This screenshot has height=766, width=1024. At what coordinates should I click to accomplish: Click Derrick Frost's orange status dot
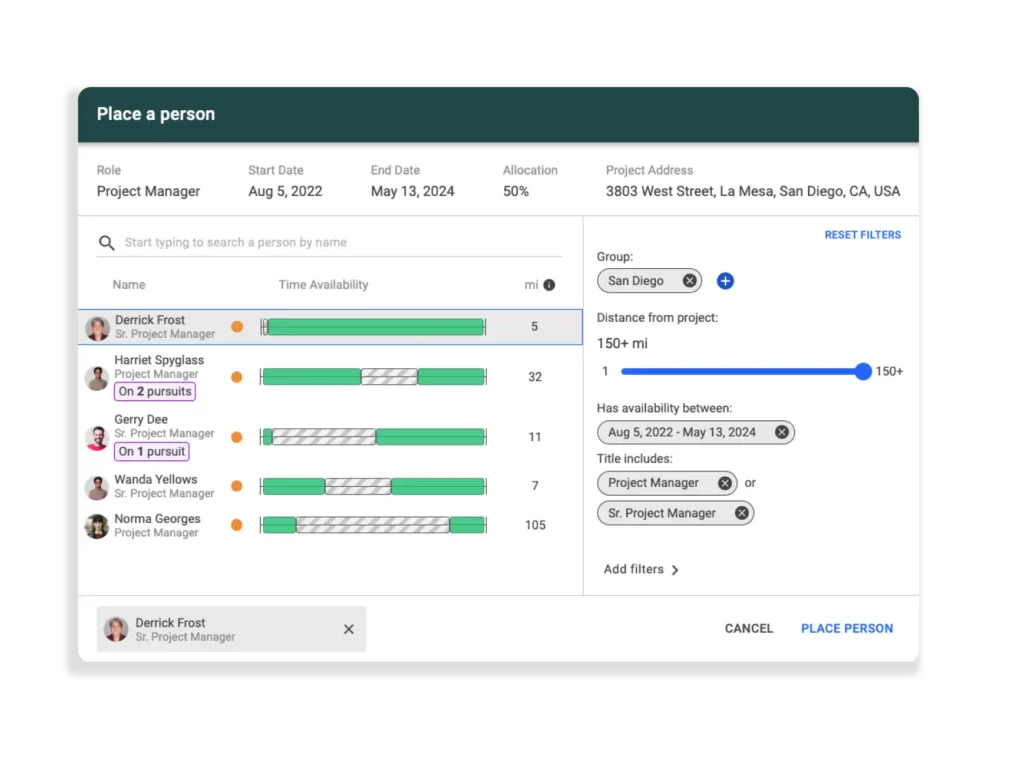pos(237,327)
